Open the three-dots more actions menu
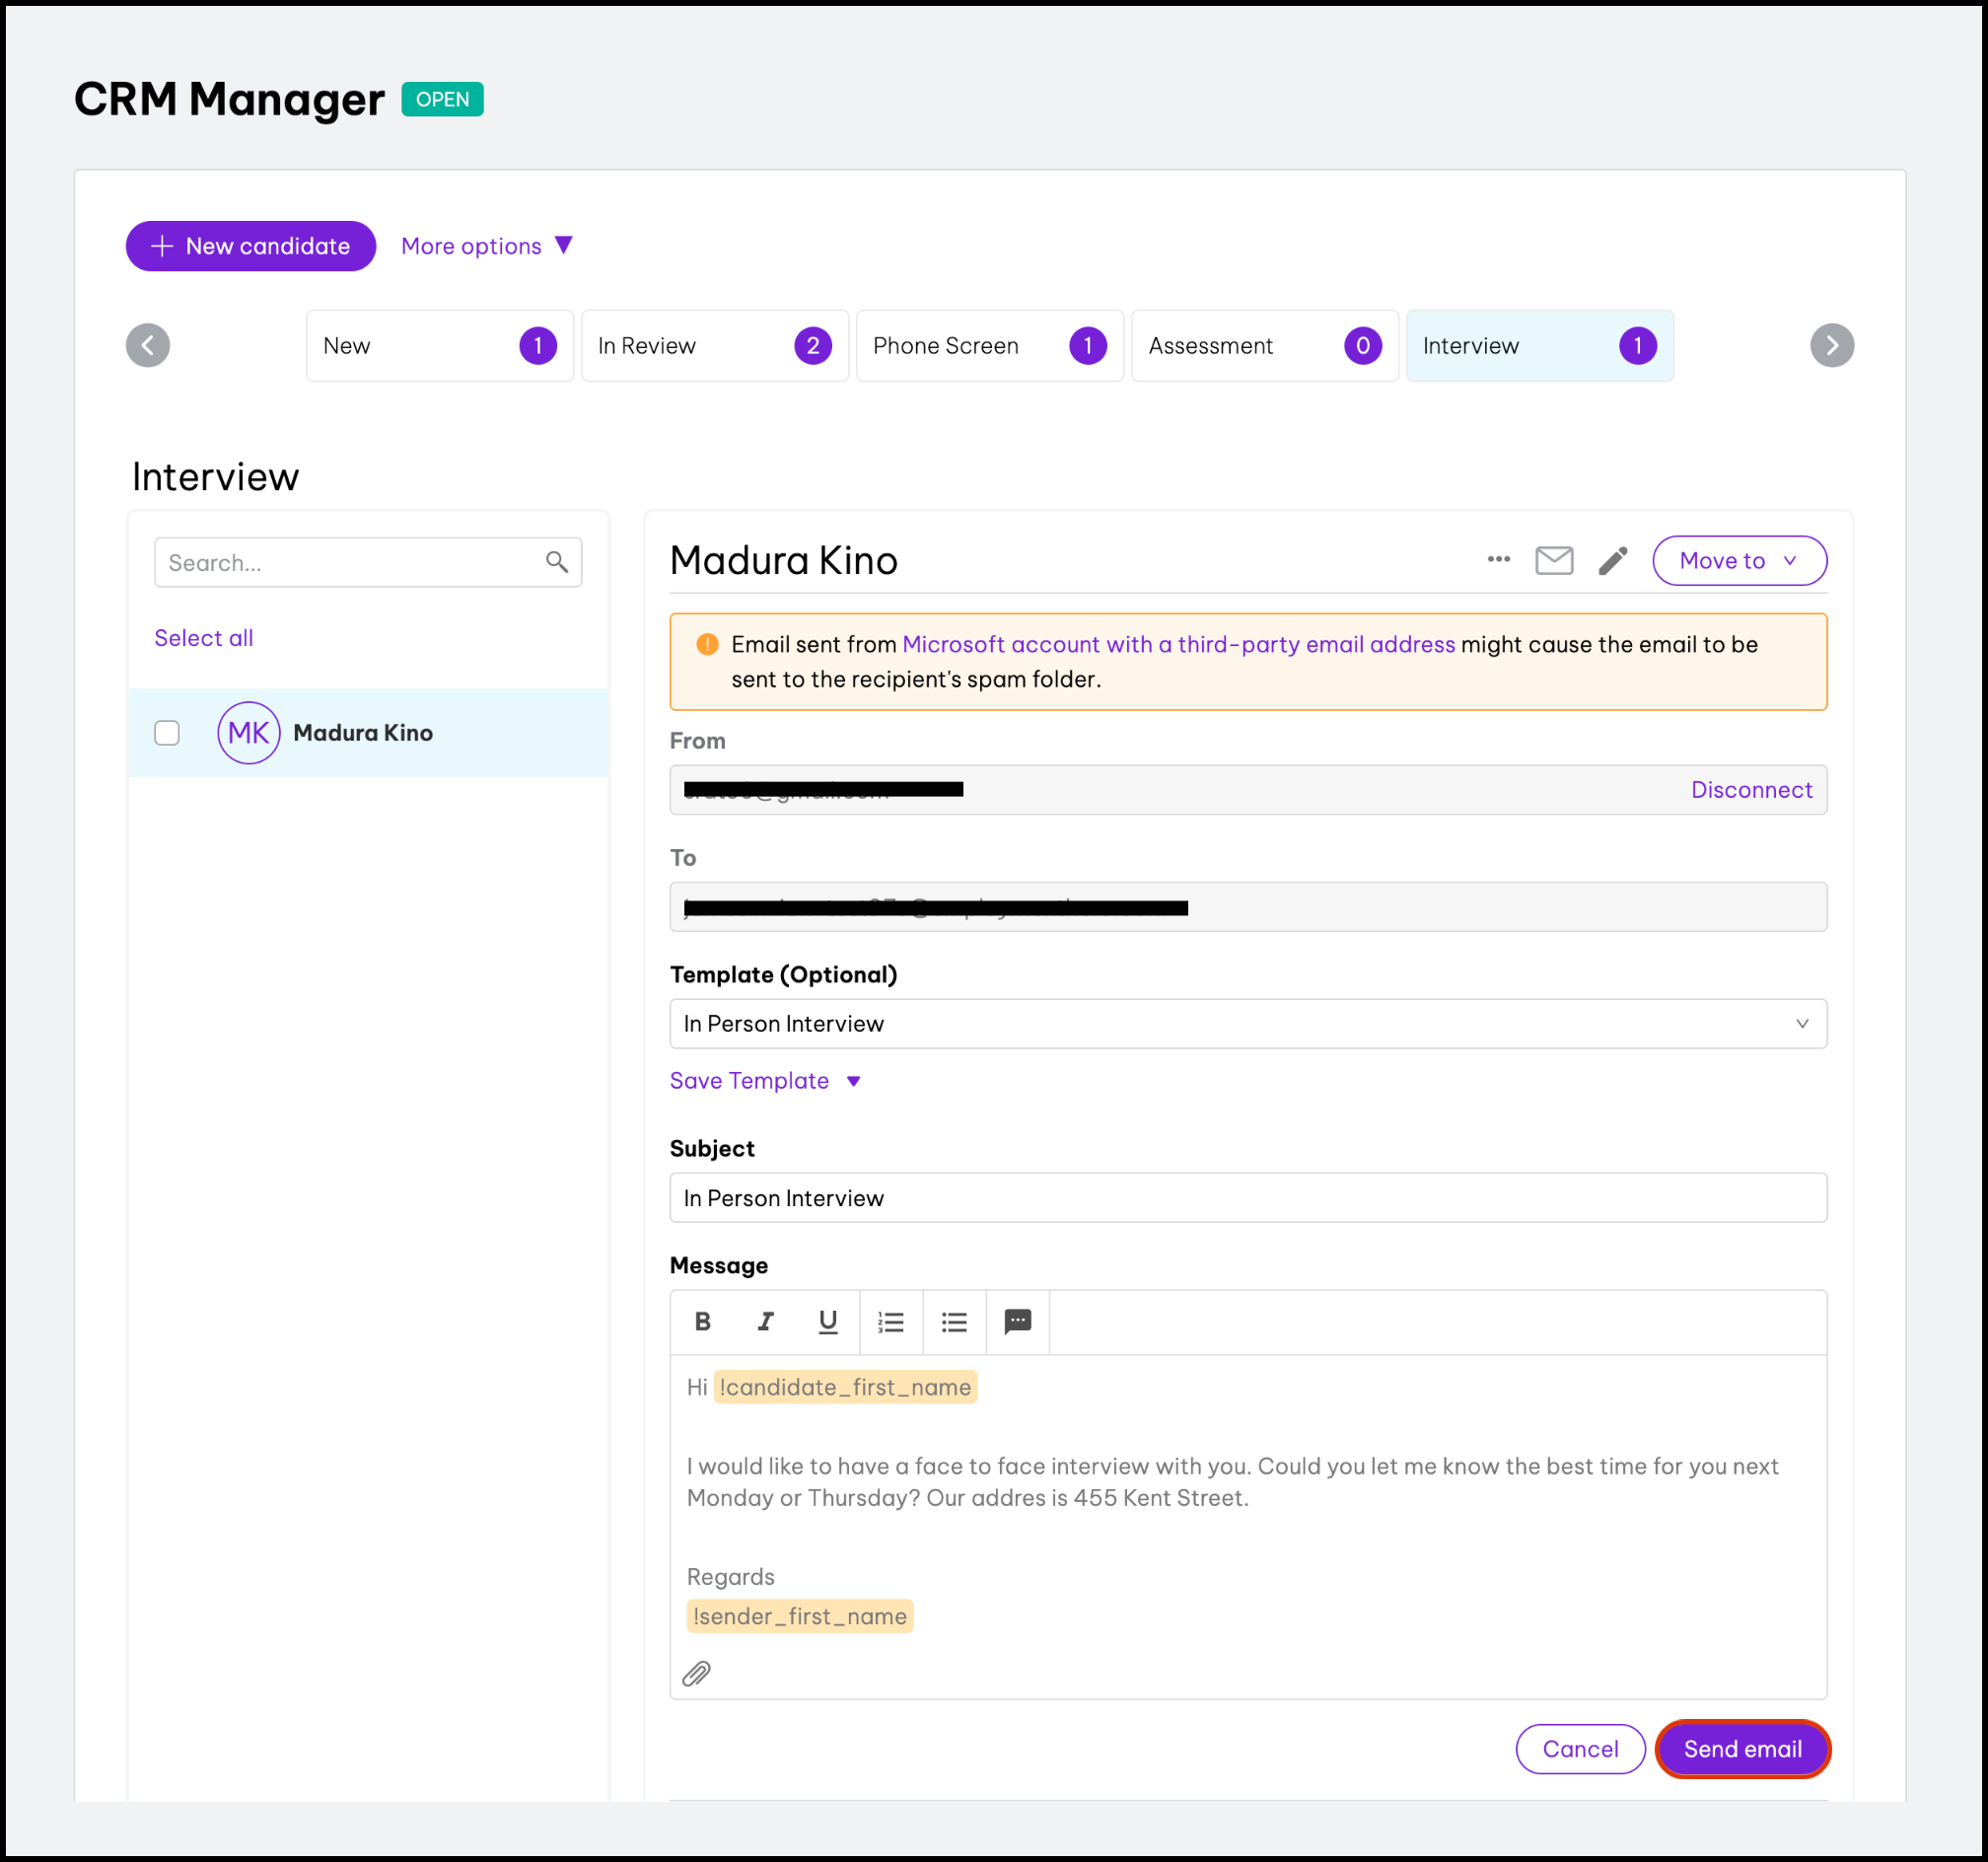Image resolution: width=1988 pixels, height=1862 pixels. coord(1498,560)
